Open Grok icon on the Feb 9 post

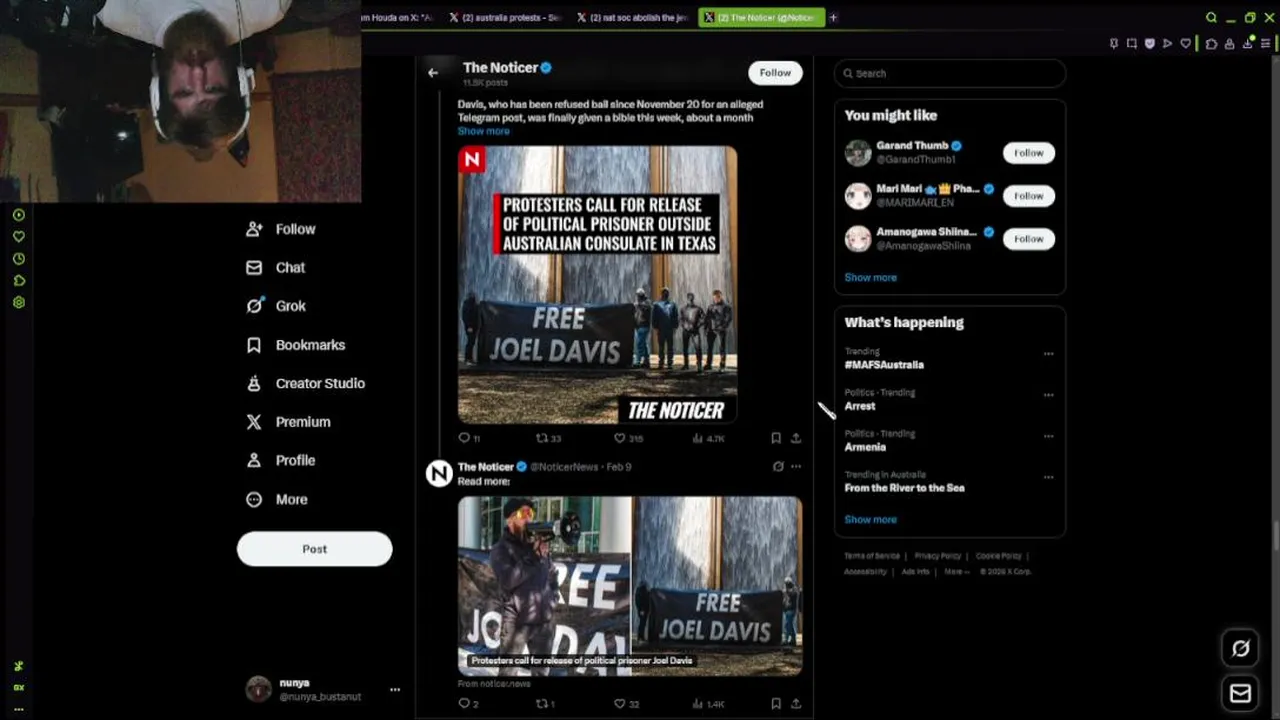click(x=778, y=466)
